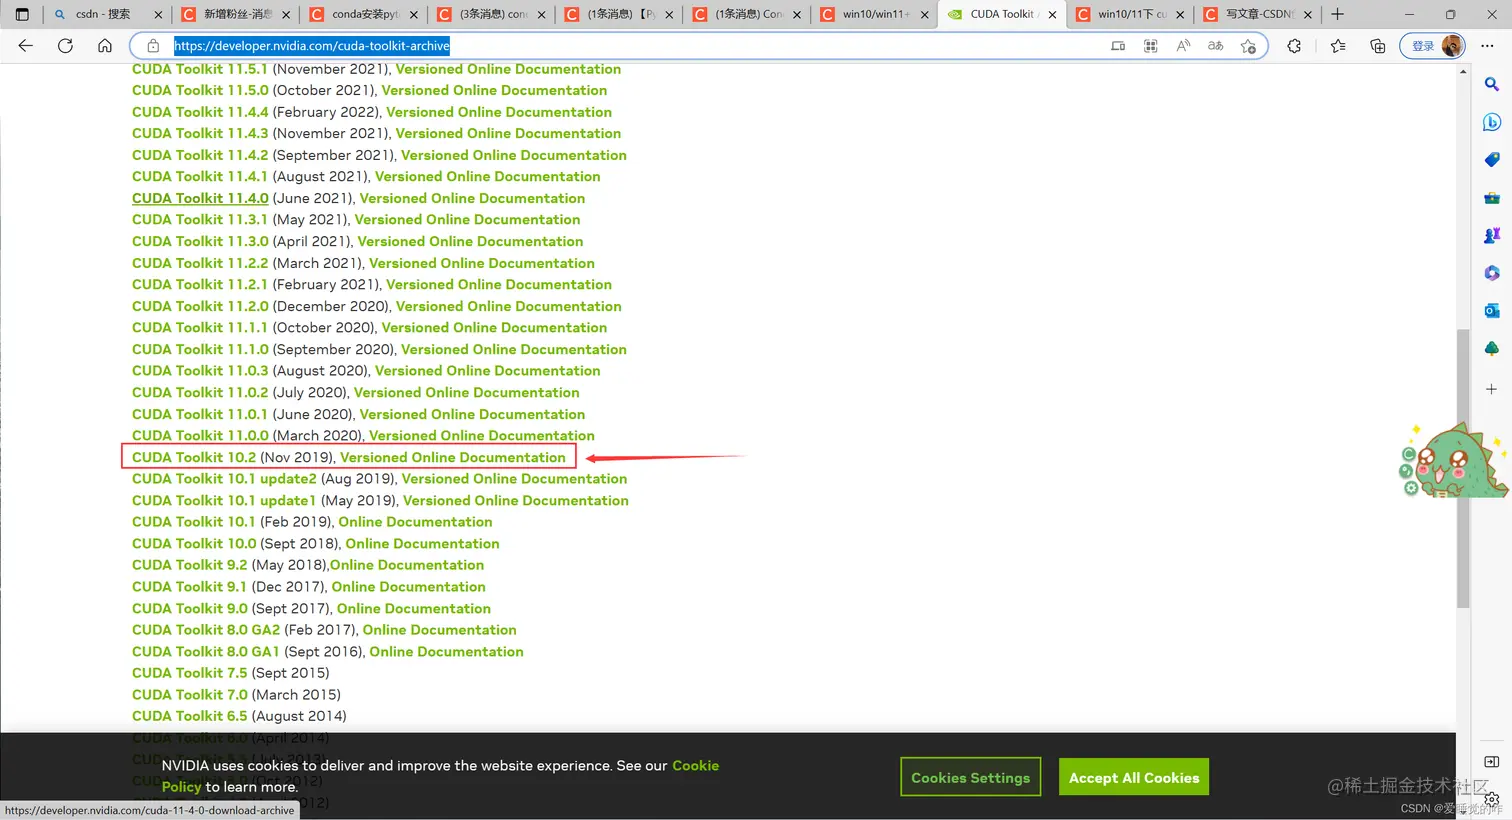The height and width of the screenshot is (820, 1512).
Task: Open Settings and more ellipsis menu
Action: [x=1487, y=46]
